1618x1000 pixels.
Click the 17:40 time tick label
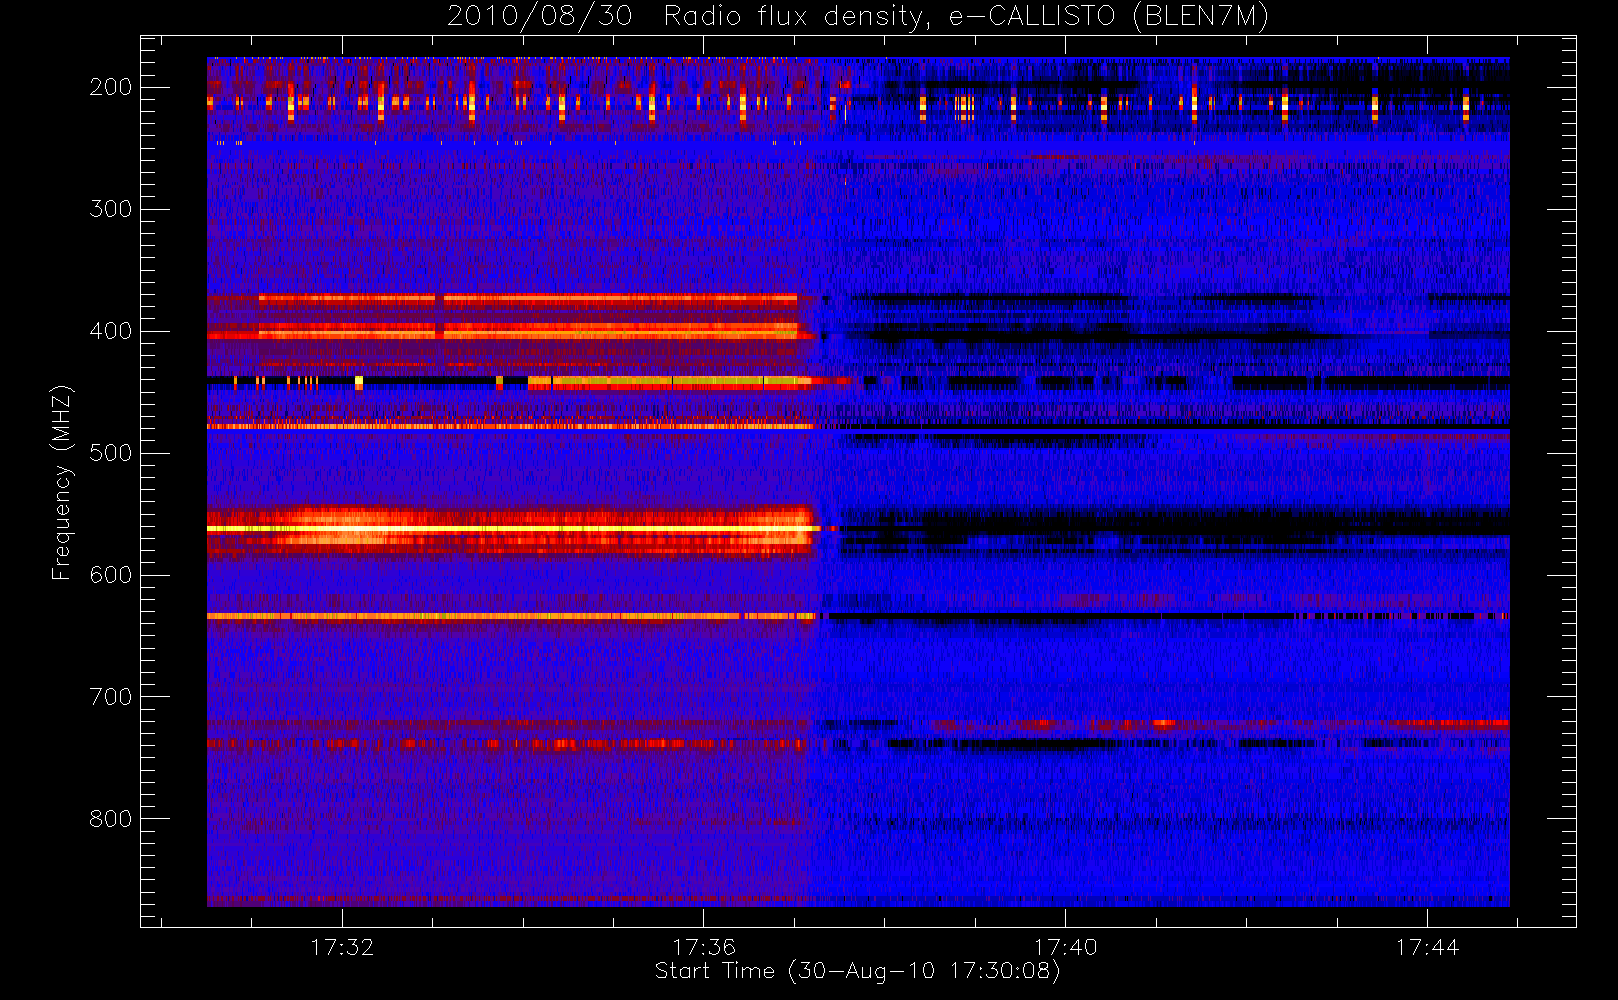point(1066,947)
